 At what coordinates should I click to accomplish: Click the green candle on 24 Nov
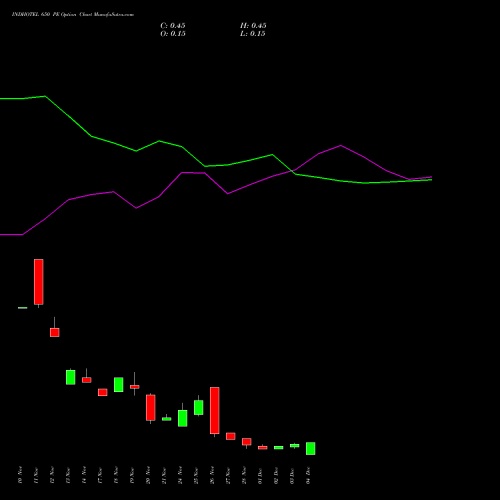[x=183, y=418]
